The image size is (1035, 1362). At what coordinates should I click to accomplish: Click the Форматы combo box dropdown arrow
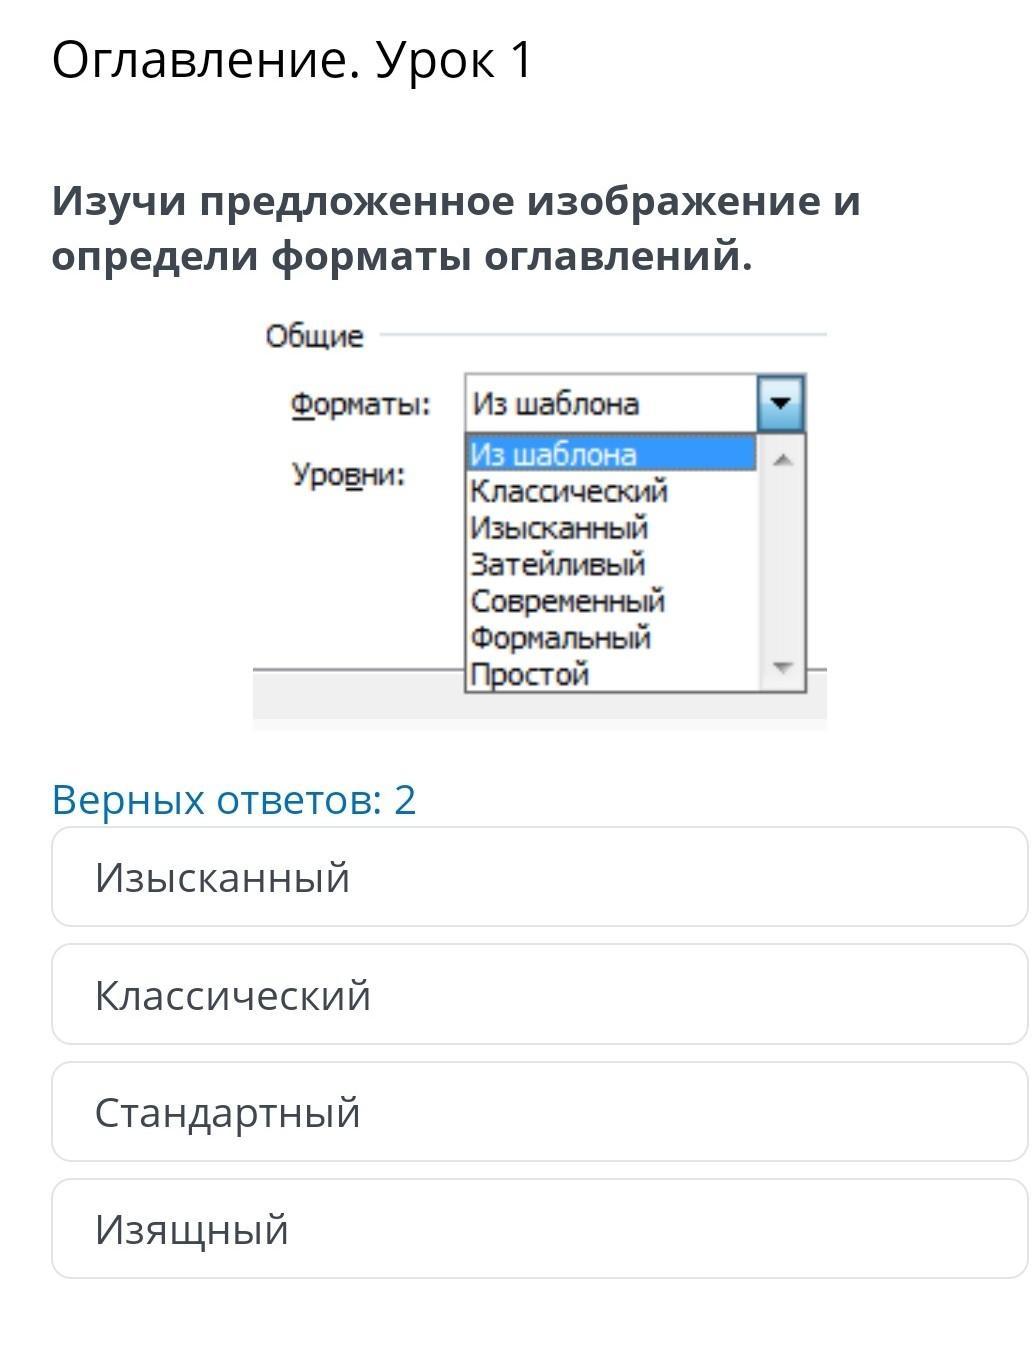(x=781, y=404)
